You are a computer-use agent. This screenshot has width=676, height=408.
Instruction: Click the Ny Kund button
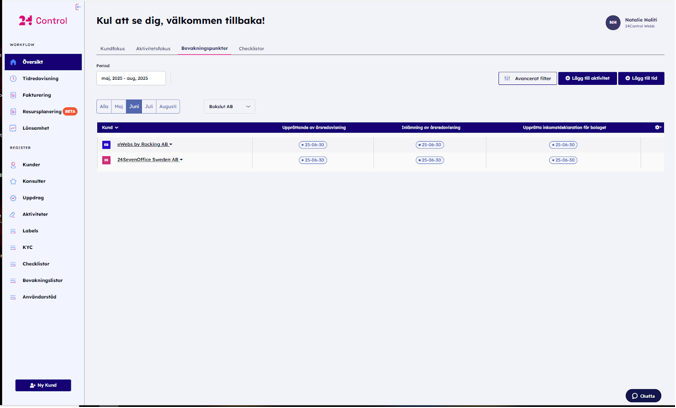43,386
